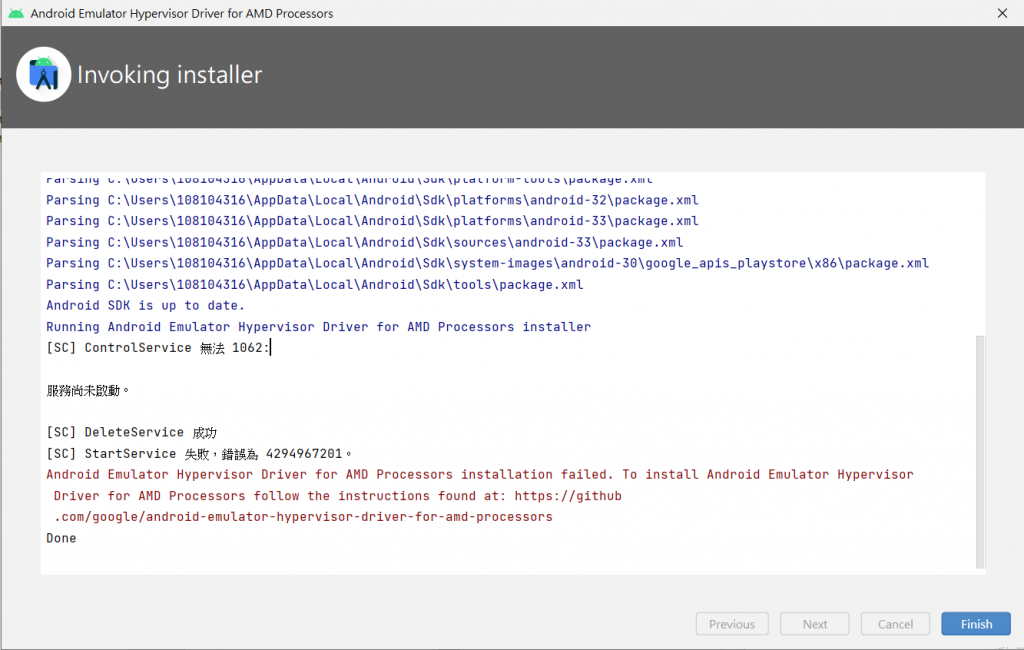
Task: Click the '[SC] DeleteService' log line
Action: click(x=131, y=432)
